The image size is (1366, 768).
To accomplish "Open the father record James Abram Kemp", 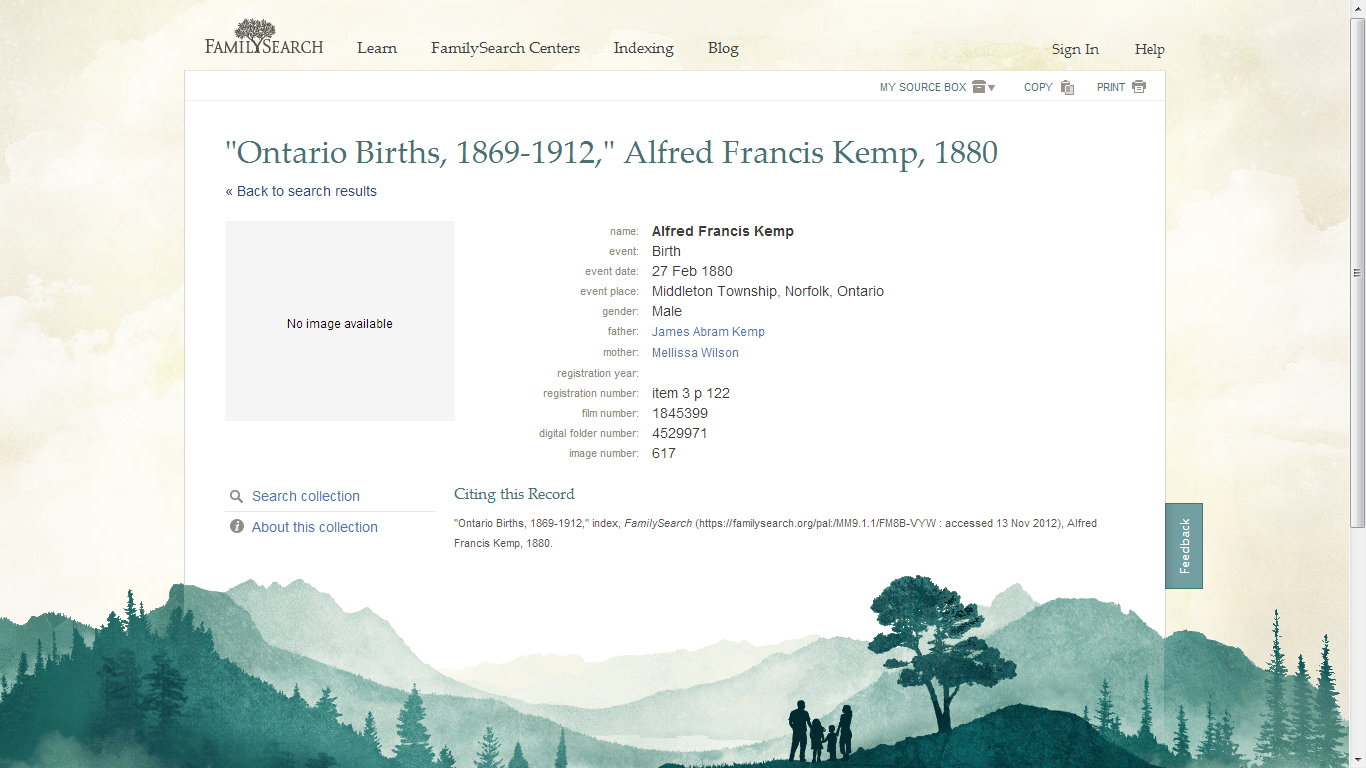I will point(708,331).
